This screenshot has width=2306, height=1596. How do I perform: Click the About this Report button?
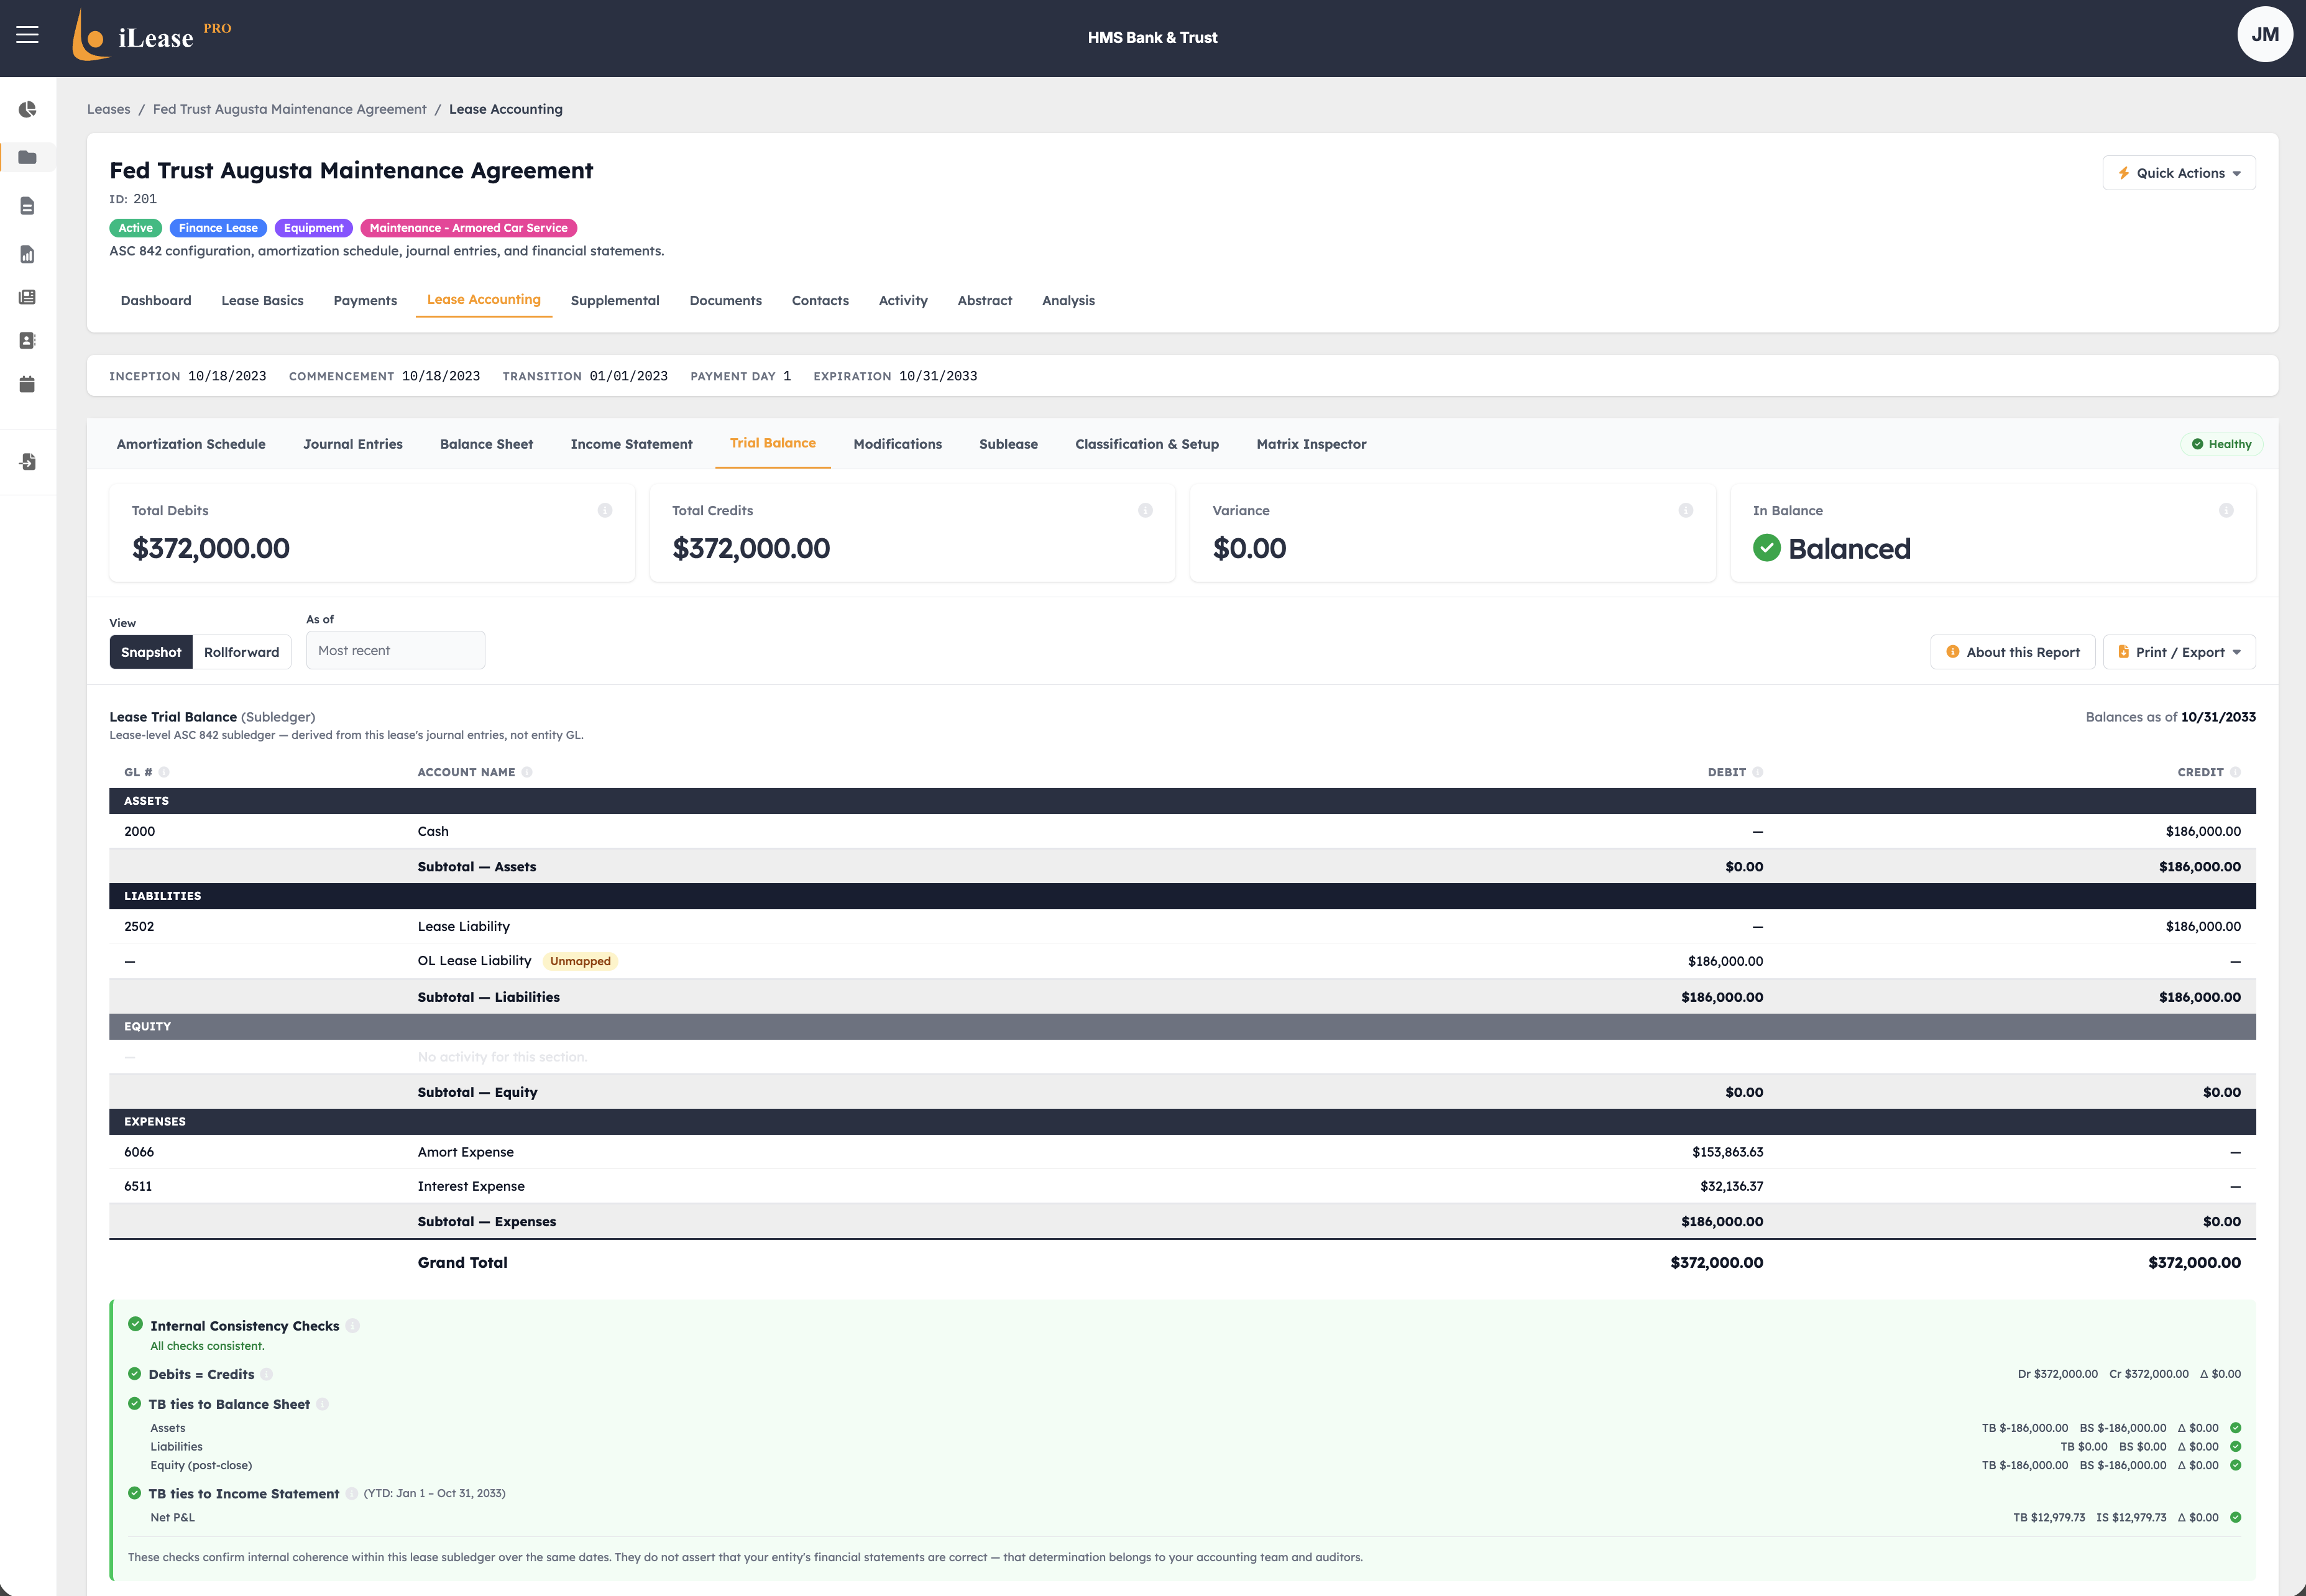pyautogui.click(x=2012, y=652)
